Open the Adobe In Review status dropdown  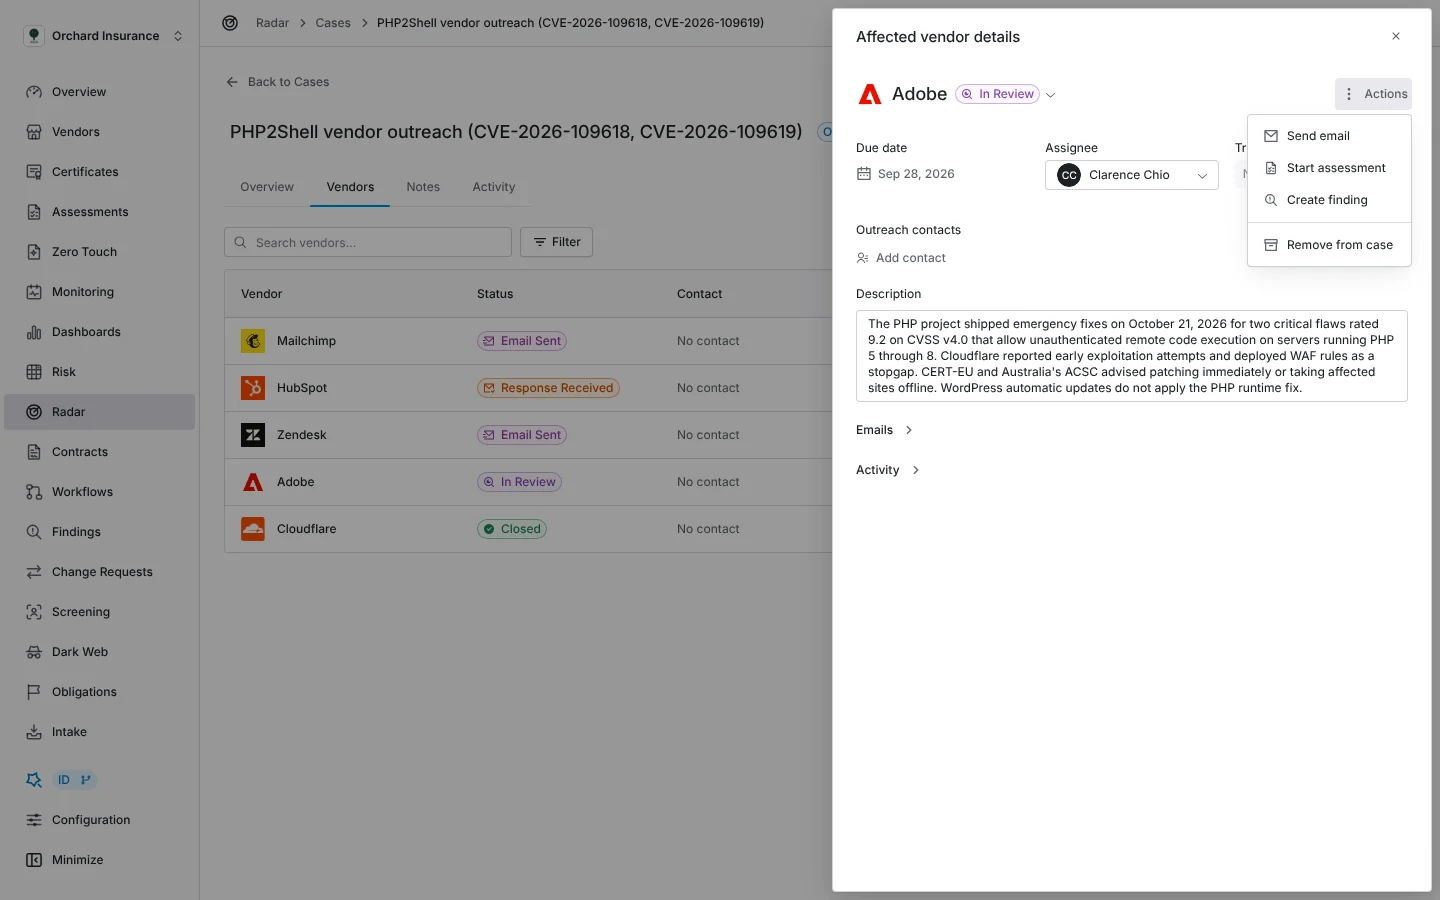pos(1005,94)
